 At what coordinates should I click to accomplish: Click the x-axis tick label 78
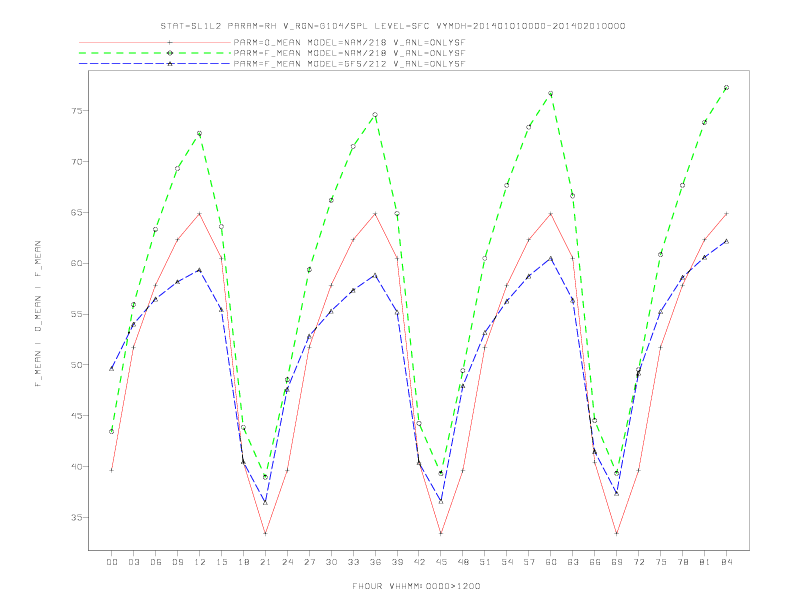pos(682,562)
